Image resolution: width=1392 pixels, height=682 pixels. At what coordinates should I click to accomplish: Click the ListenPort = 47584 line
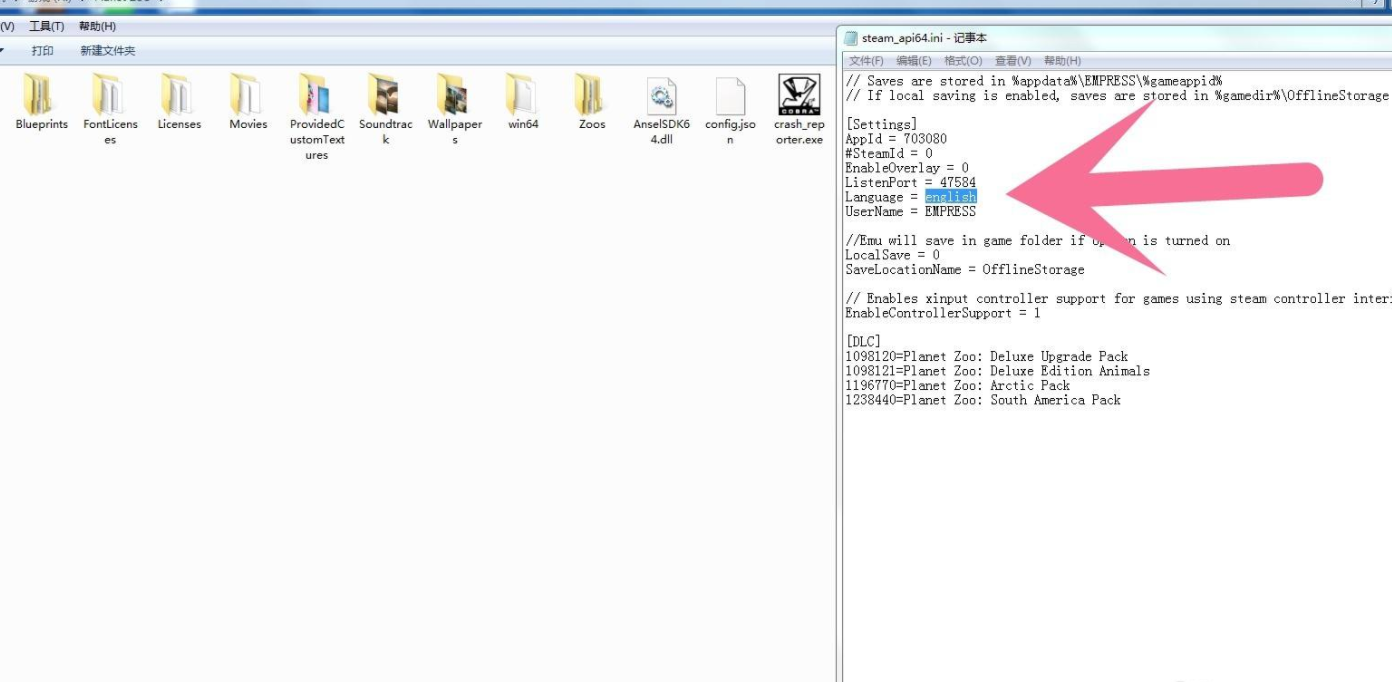[910, 182]
